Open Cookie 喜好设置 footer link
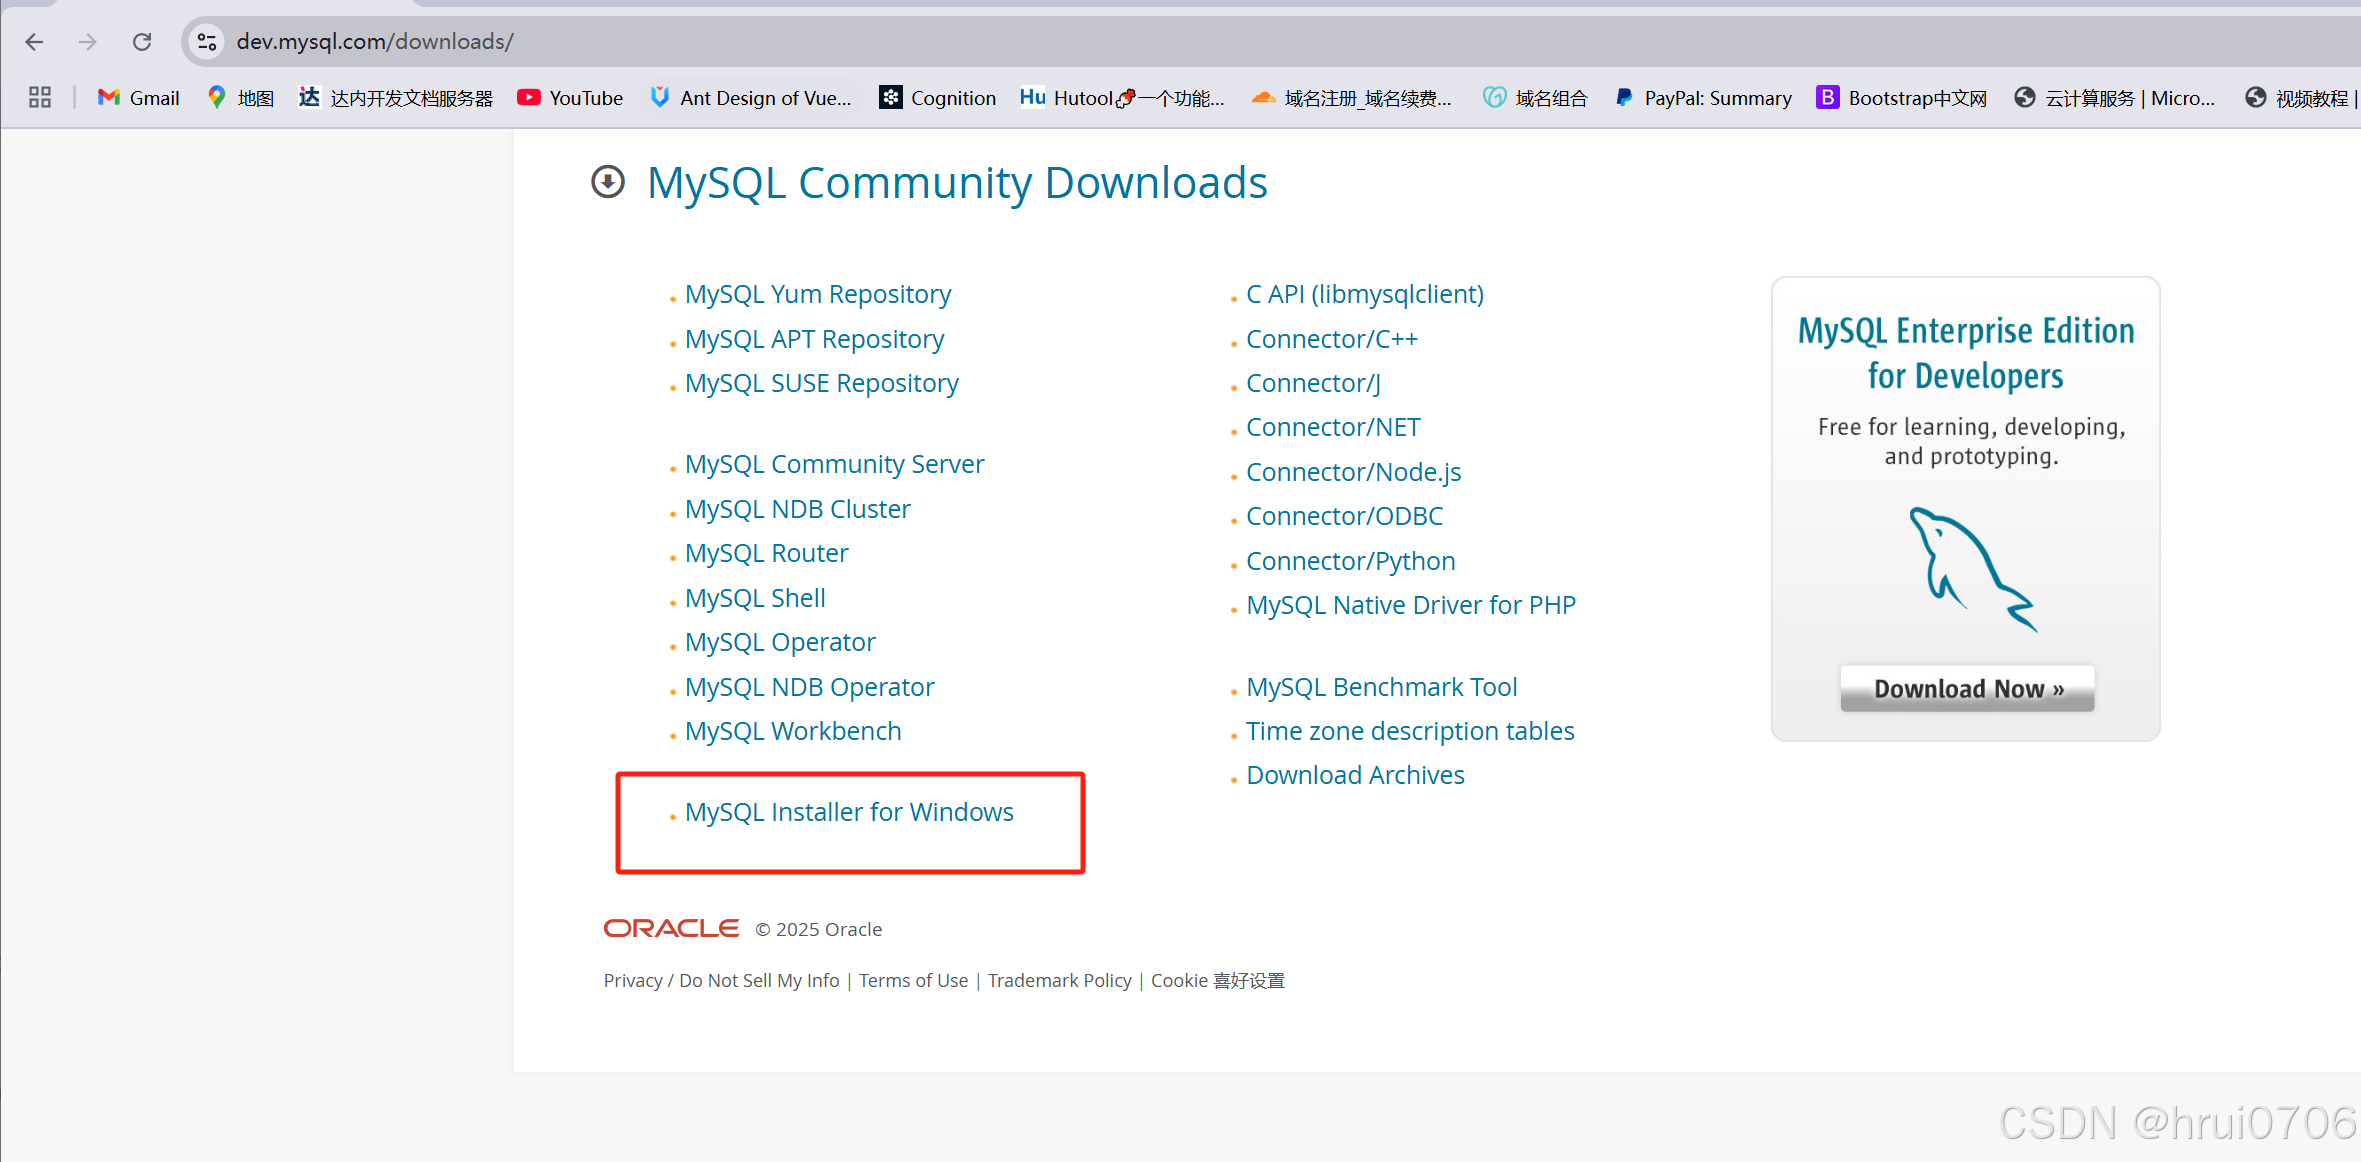The height and width of the screenshot is (1162, 2361). 1218,981
